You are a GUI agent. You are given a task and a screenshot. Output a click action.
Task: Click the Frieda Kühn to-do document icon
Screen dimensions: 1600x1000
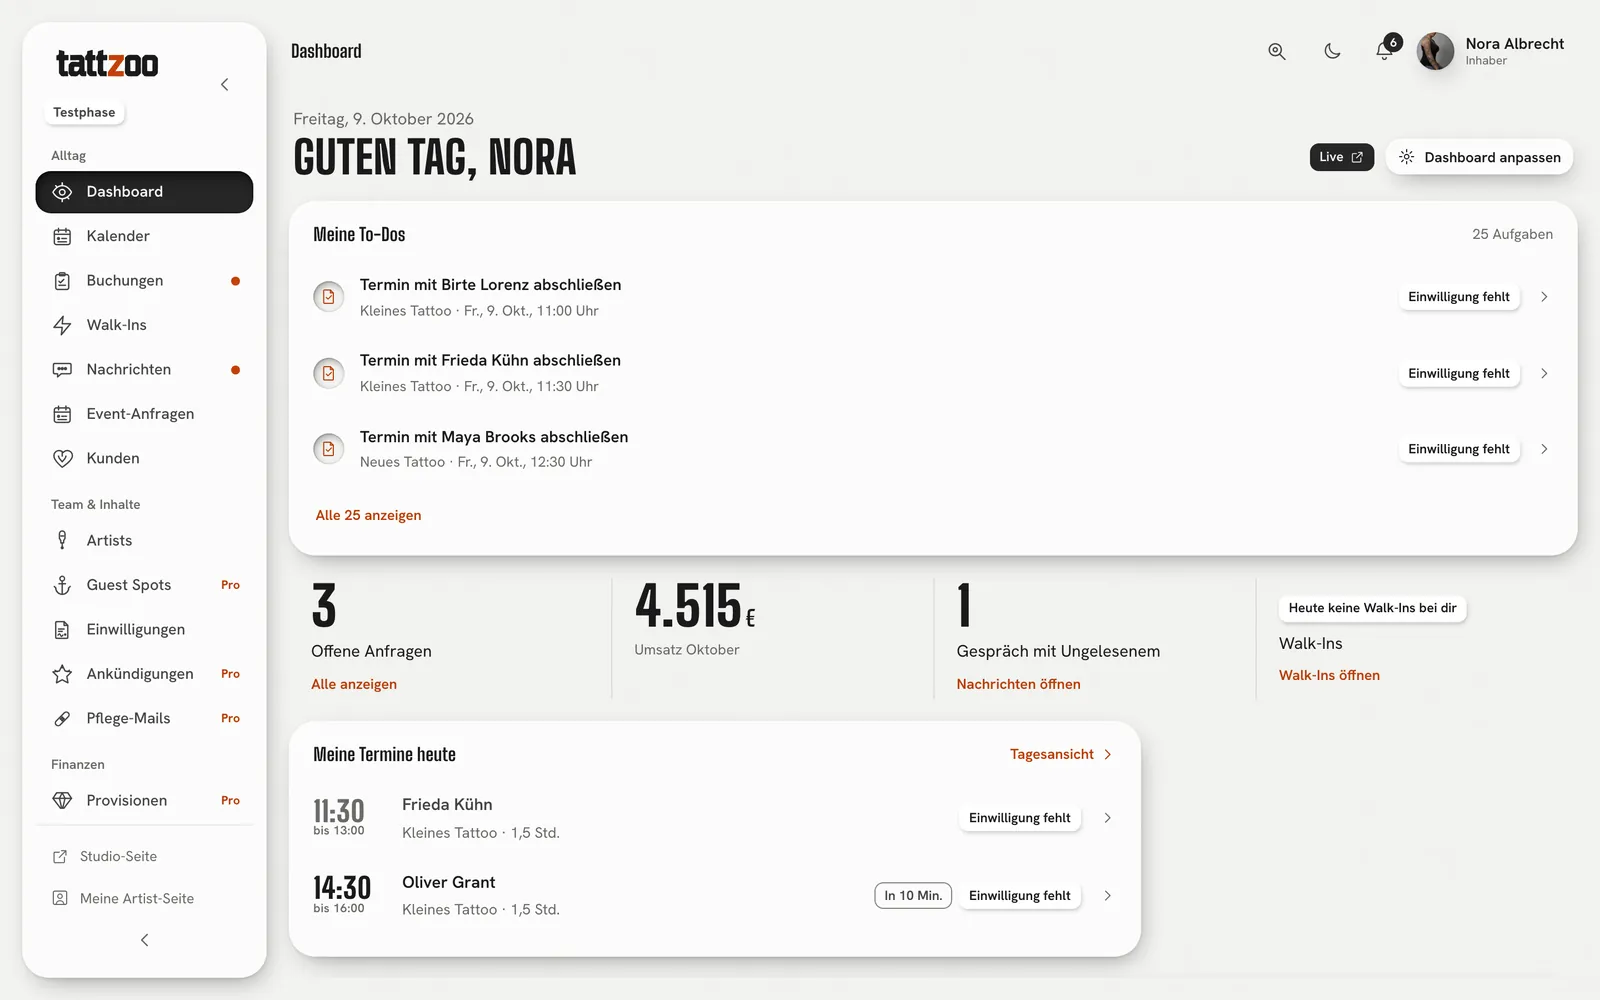click(x=329, y=373)
